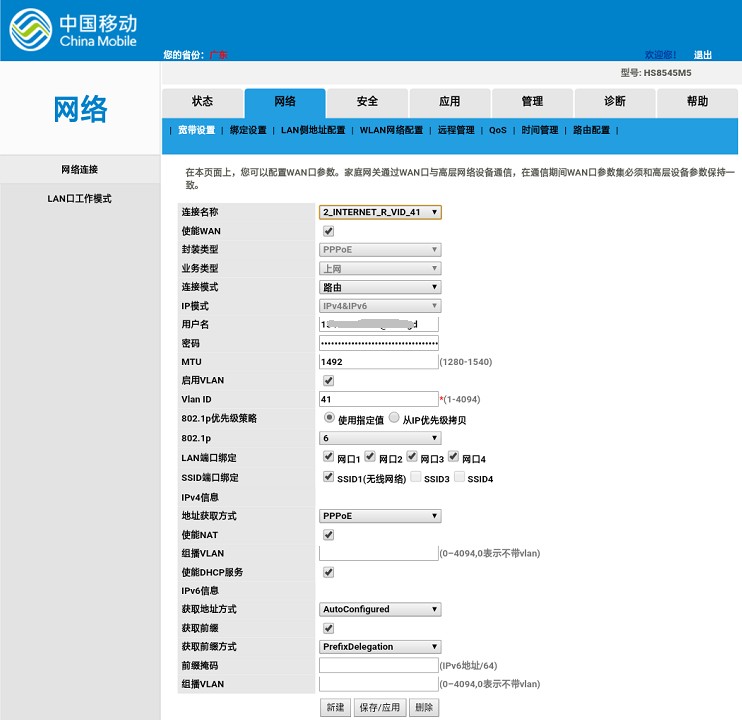Toggle the 网口2 checkbox
The width and height of the screenshot is (742, 720).
click(x=370, y=456)
